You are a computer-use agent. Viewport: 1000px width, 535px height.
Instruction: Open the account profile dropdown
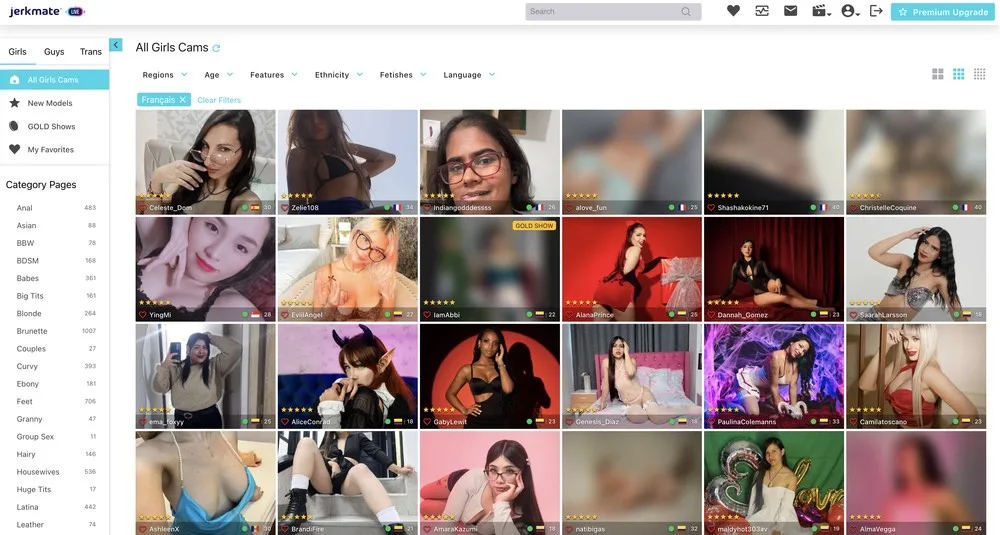click(x=850, y=11)
